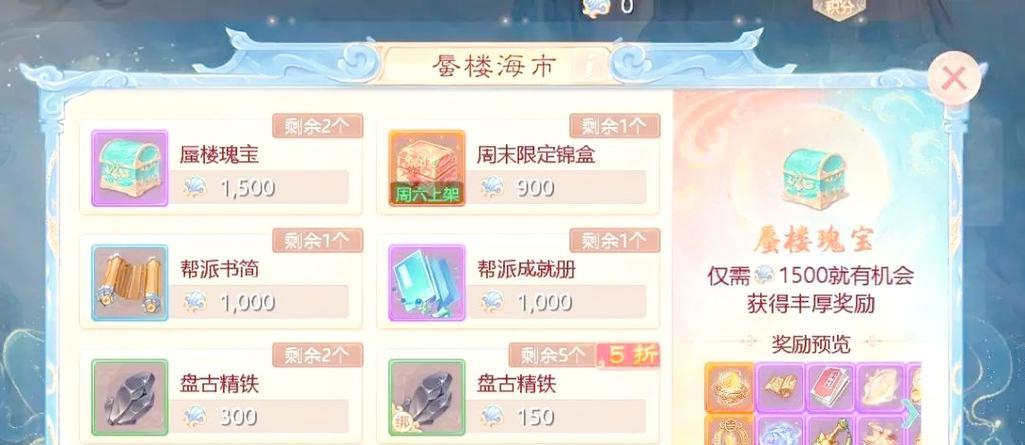This screenshot has height=445, width=1025.
Task: Select the 帮派成就册 crystal book icon
Action: click(427, 283)
